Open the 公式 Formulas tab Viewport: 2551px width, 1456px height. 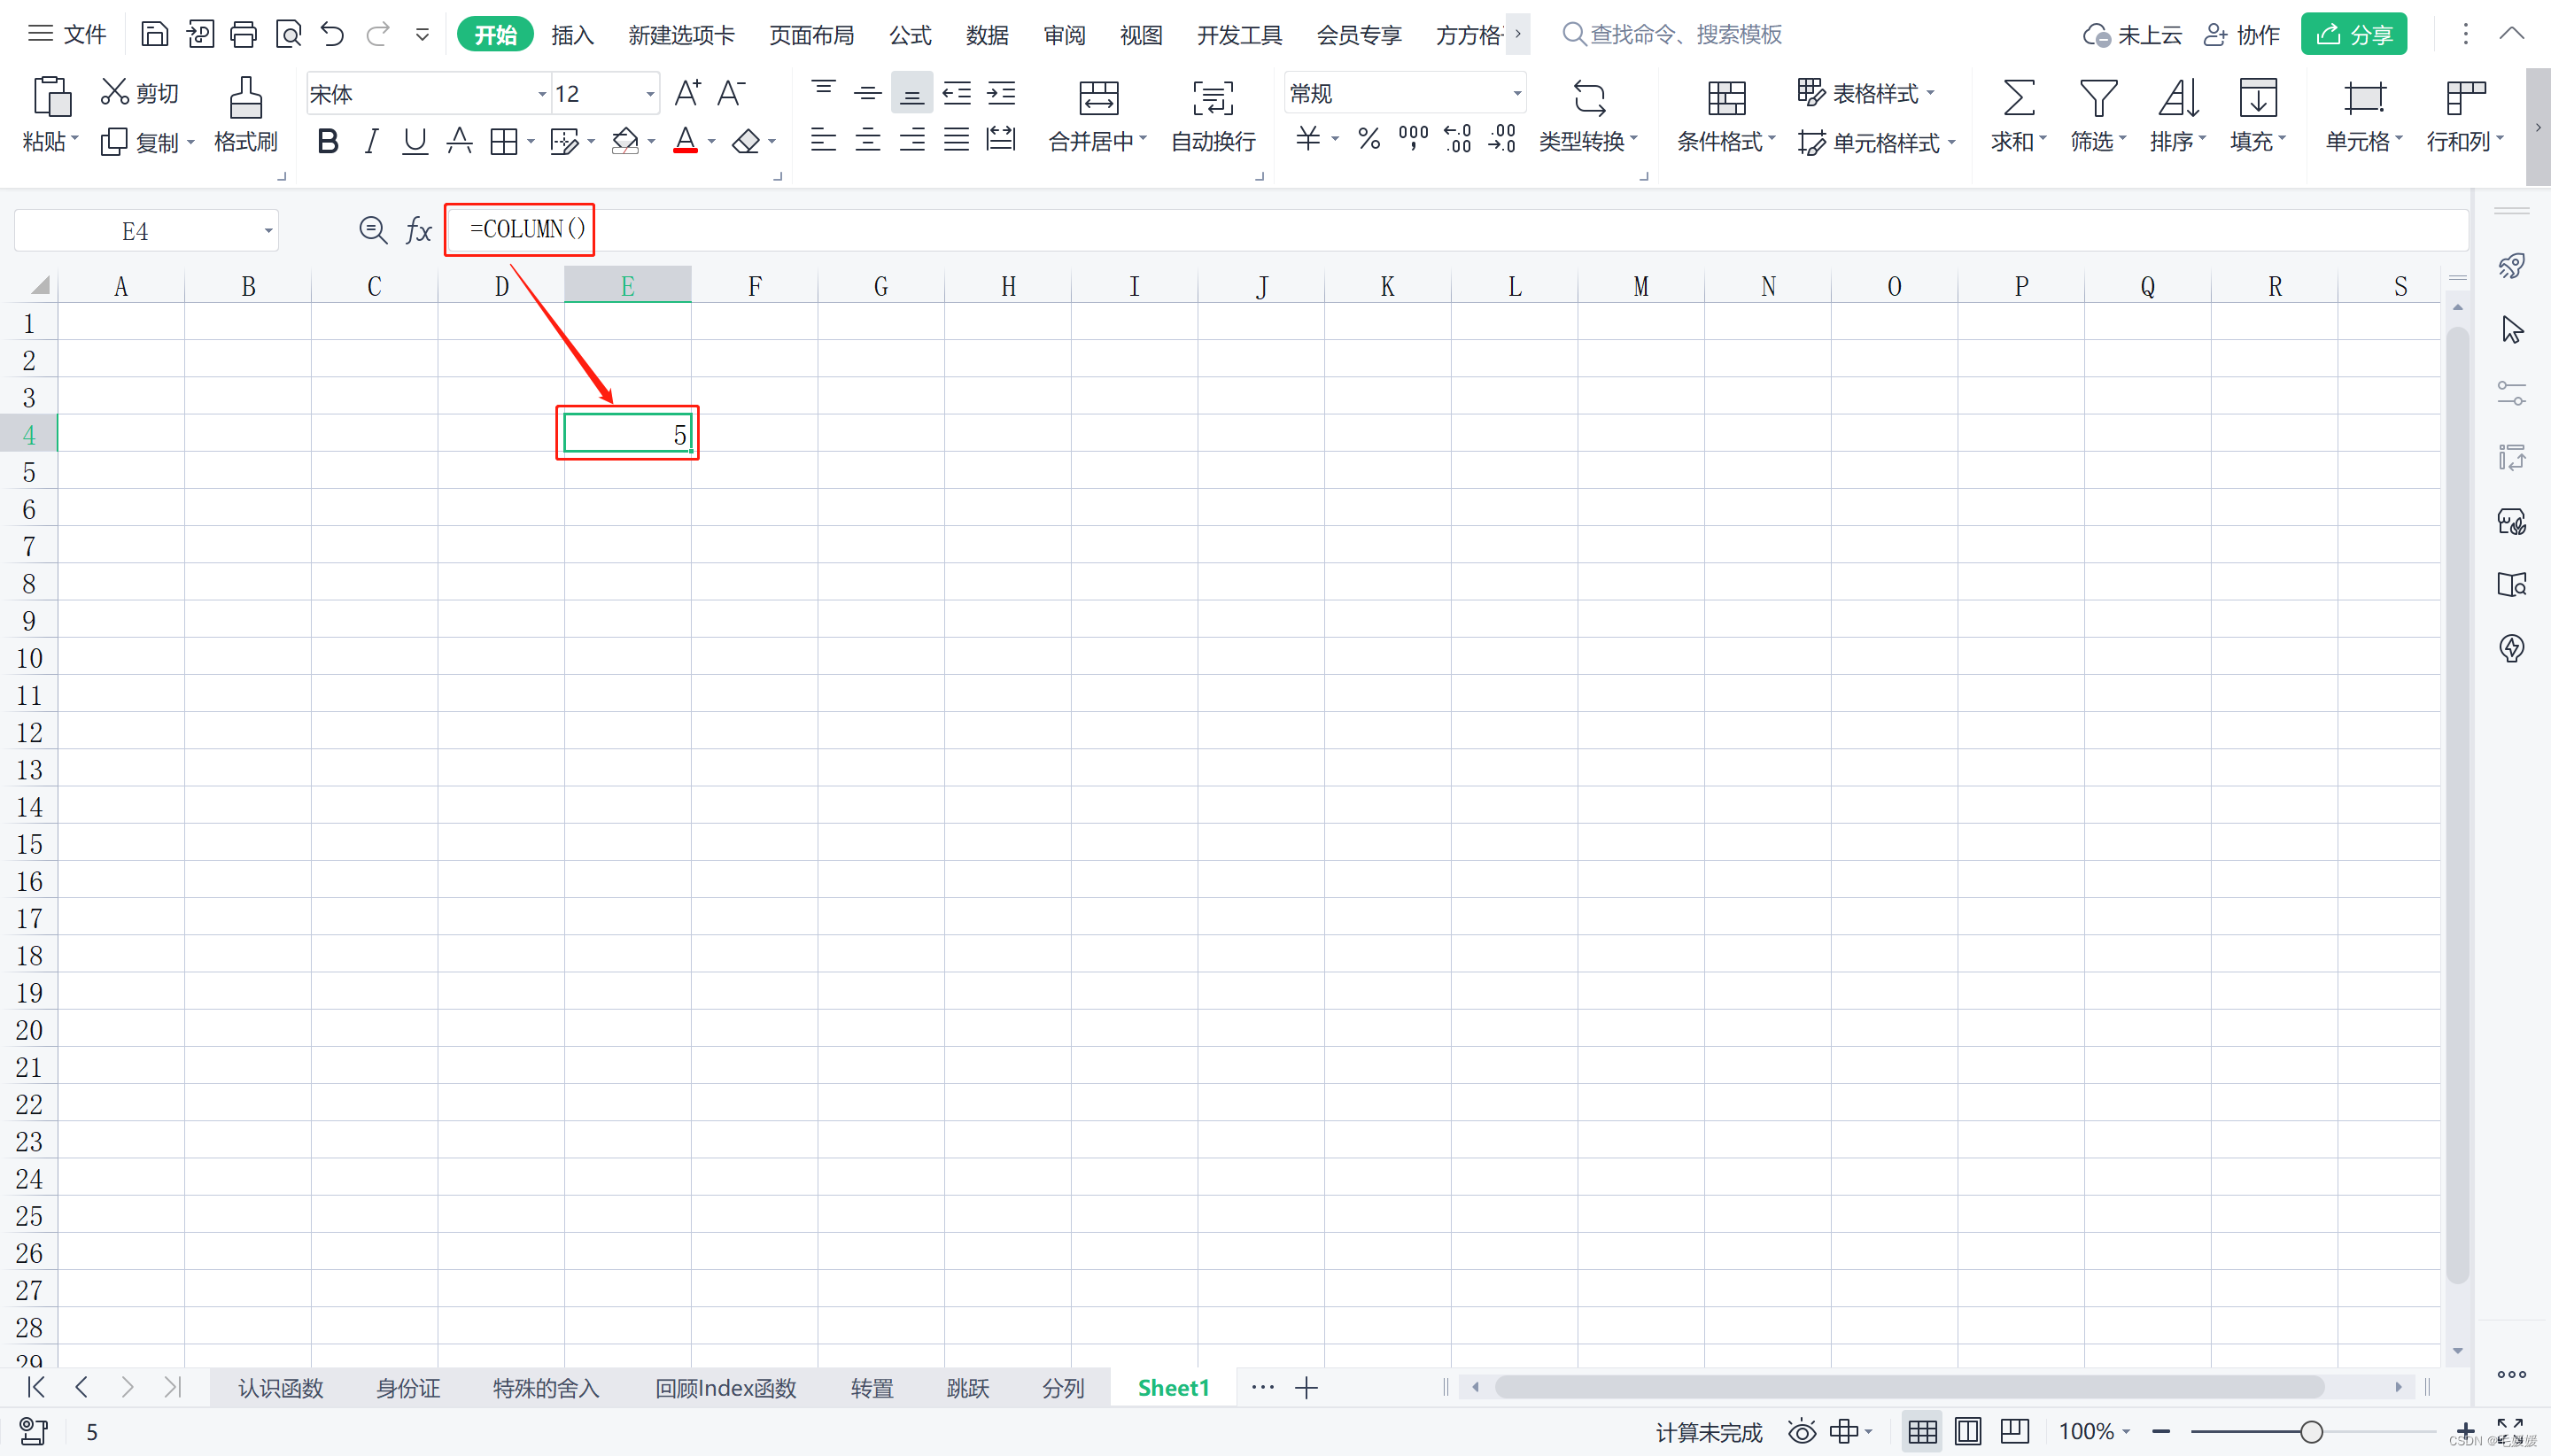[910, 35]
